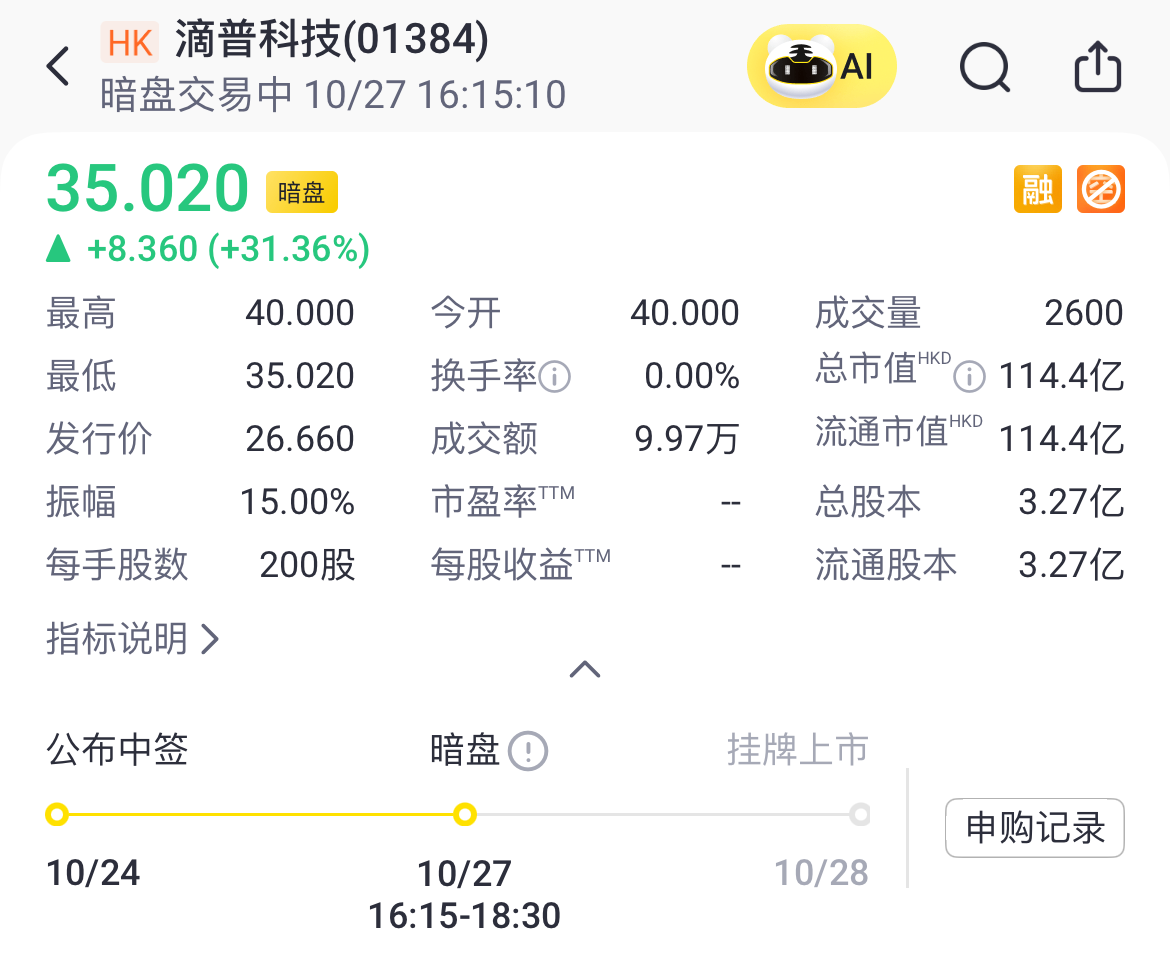Viewport: 1170px width, 967px height.
Task: Tap the HK market badge
Action: point(130,43)
